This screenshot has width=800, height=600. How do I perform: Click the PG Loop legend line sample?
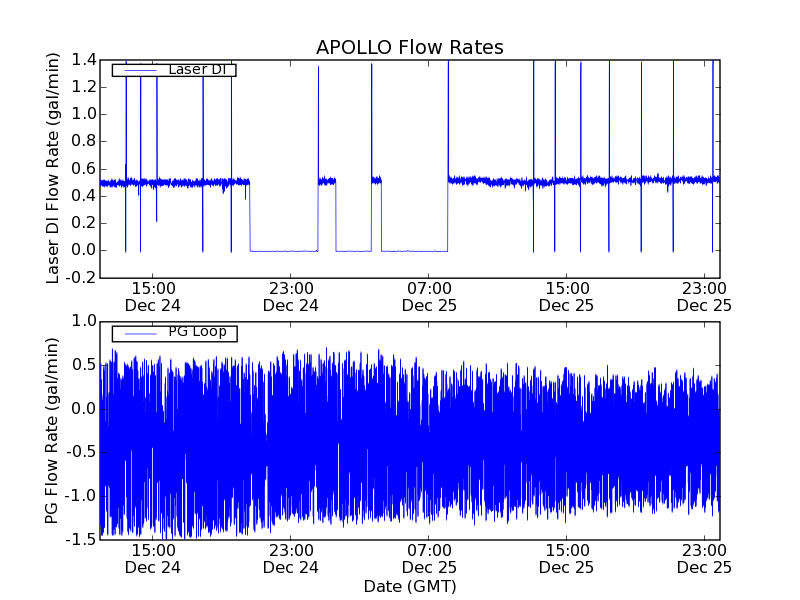(x=140, y=334)
